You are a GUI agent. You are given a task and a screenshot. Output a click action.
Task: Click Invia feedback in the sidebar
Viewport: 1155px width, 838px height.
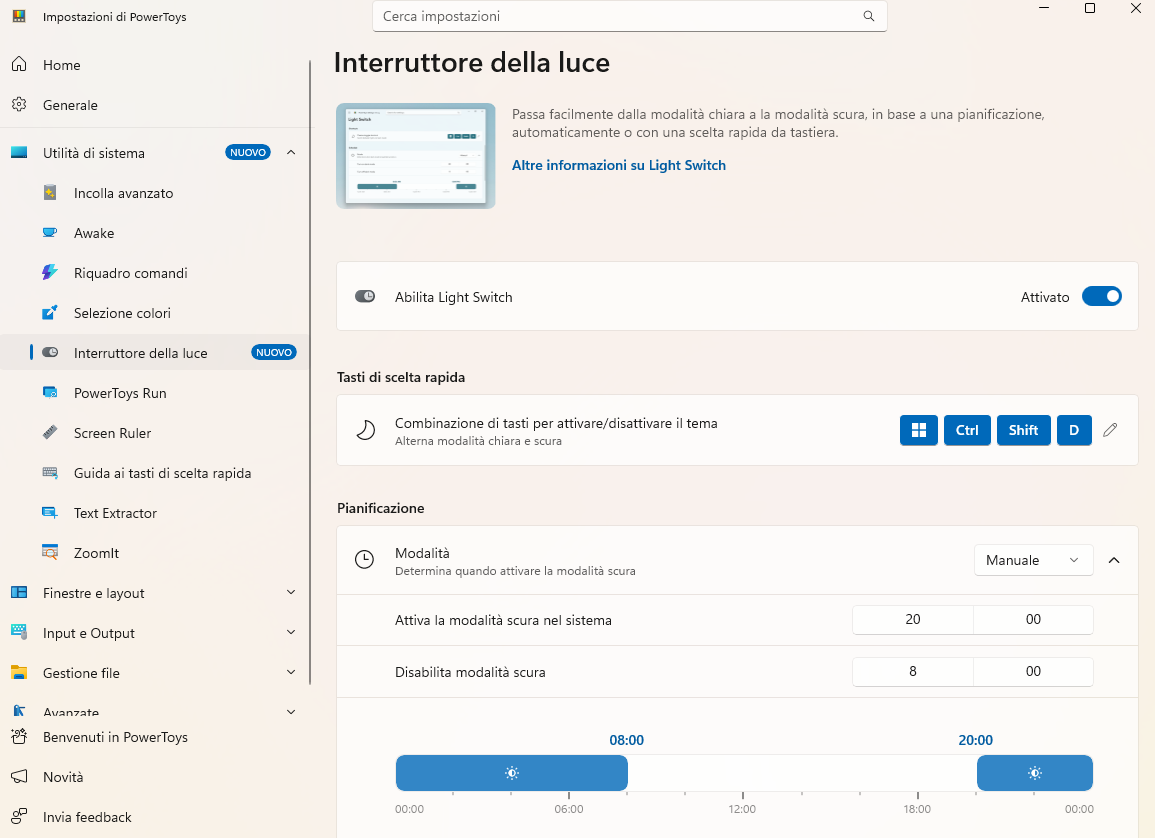87,817
